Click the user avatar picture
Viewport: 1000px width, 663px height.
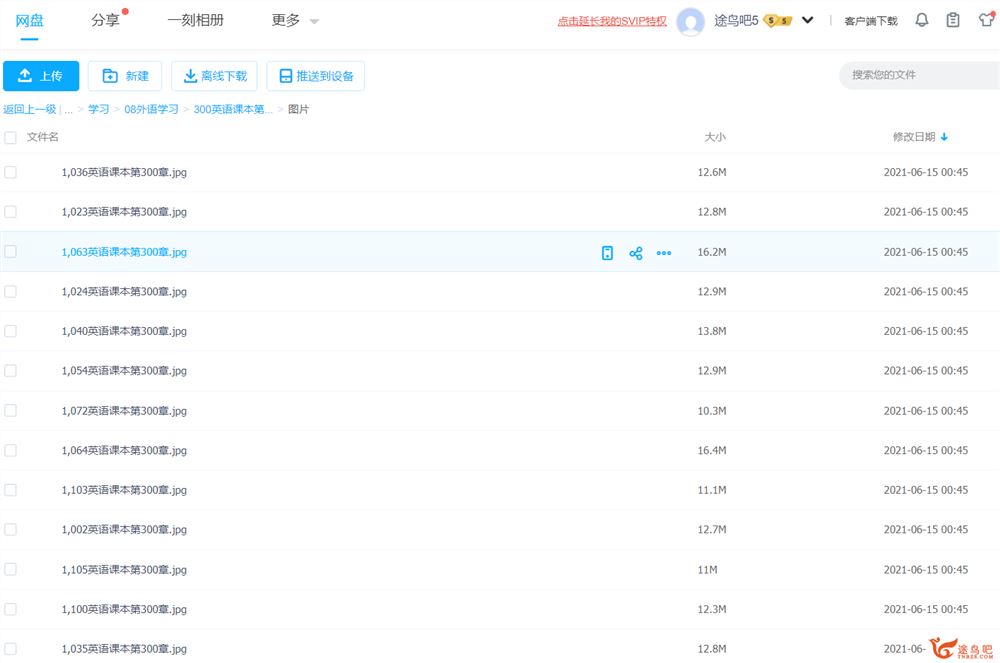(691, 21)
